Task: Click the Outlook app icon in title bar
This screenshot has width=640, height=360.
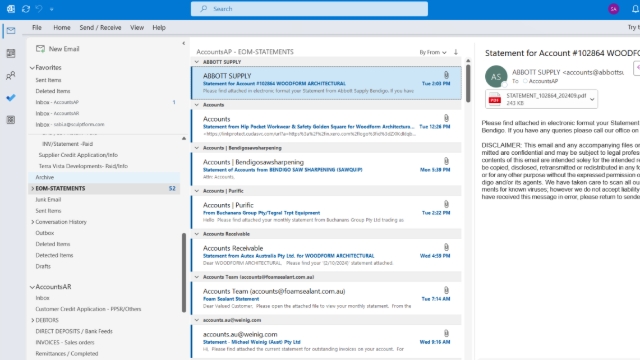Action: [11, 9]
